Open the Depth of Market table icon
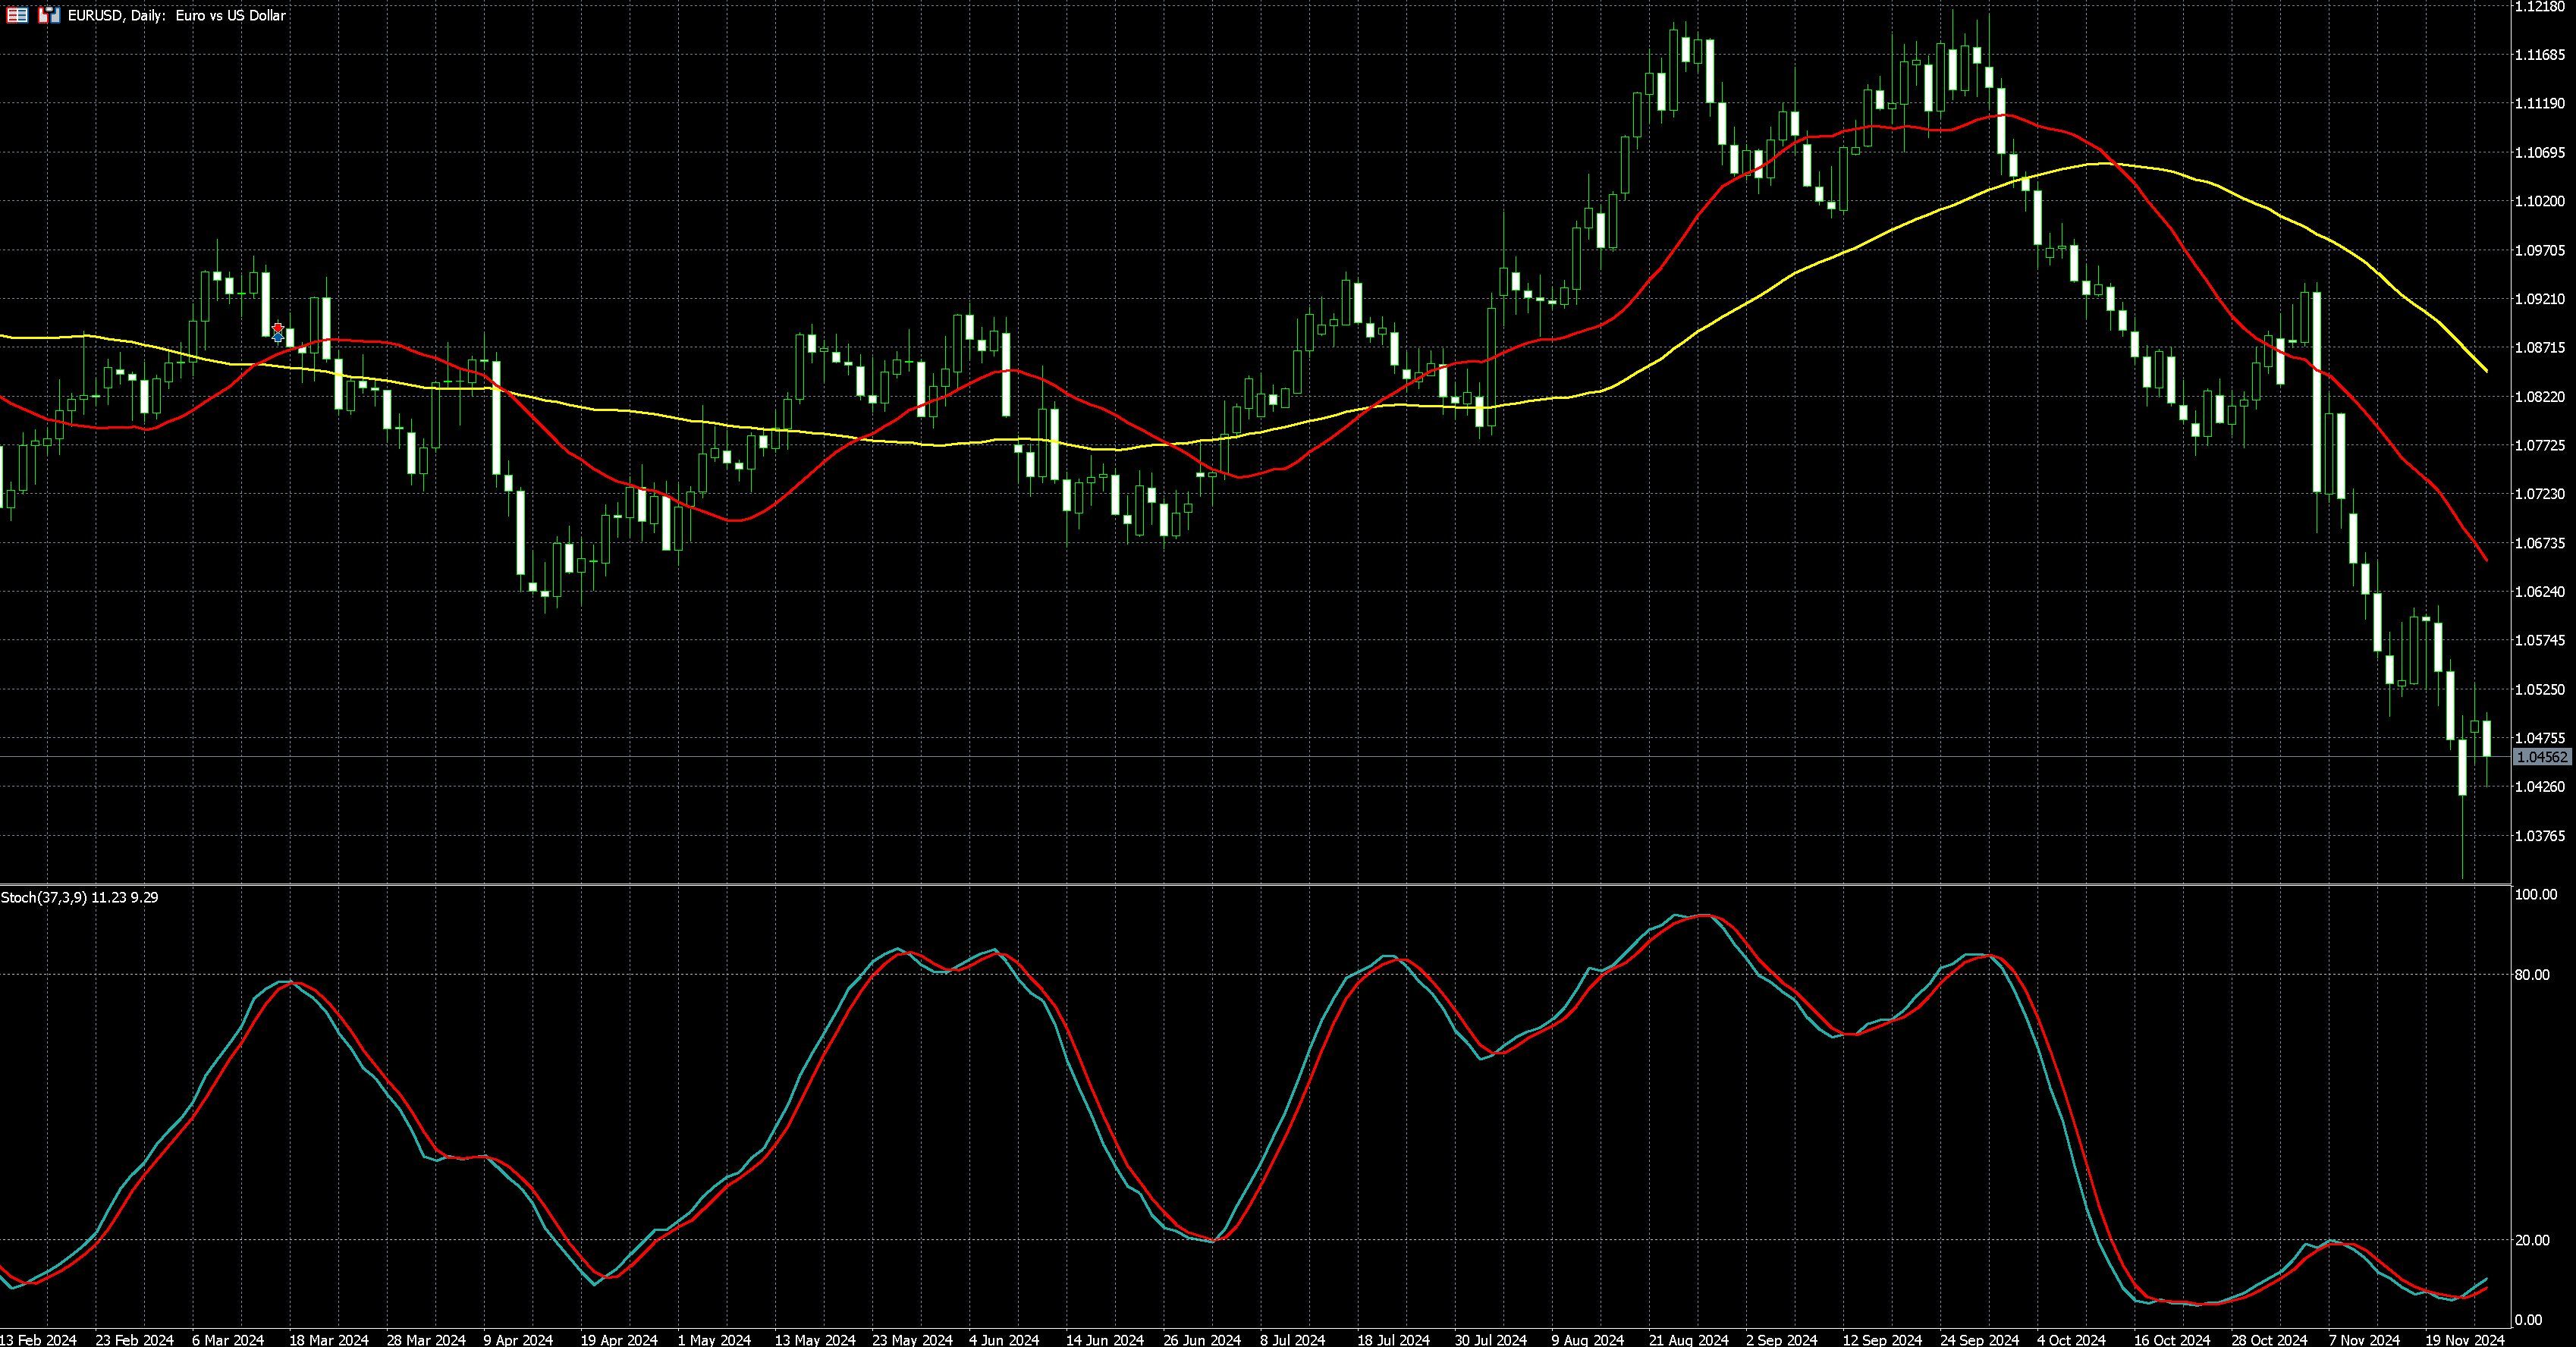 click(17, 15)
